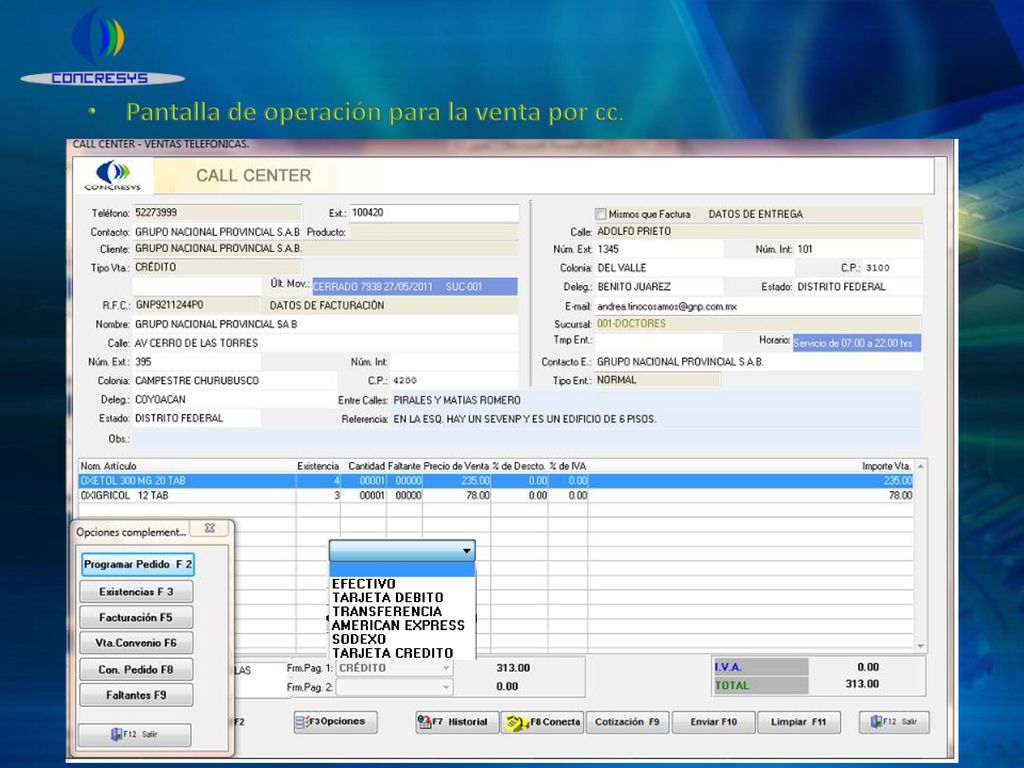Click Facturación F5 button
The height and width of the screenshot is (768, 1024).
tap(136, 617)
